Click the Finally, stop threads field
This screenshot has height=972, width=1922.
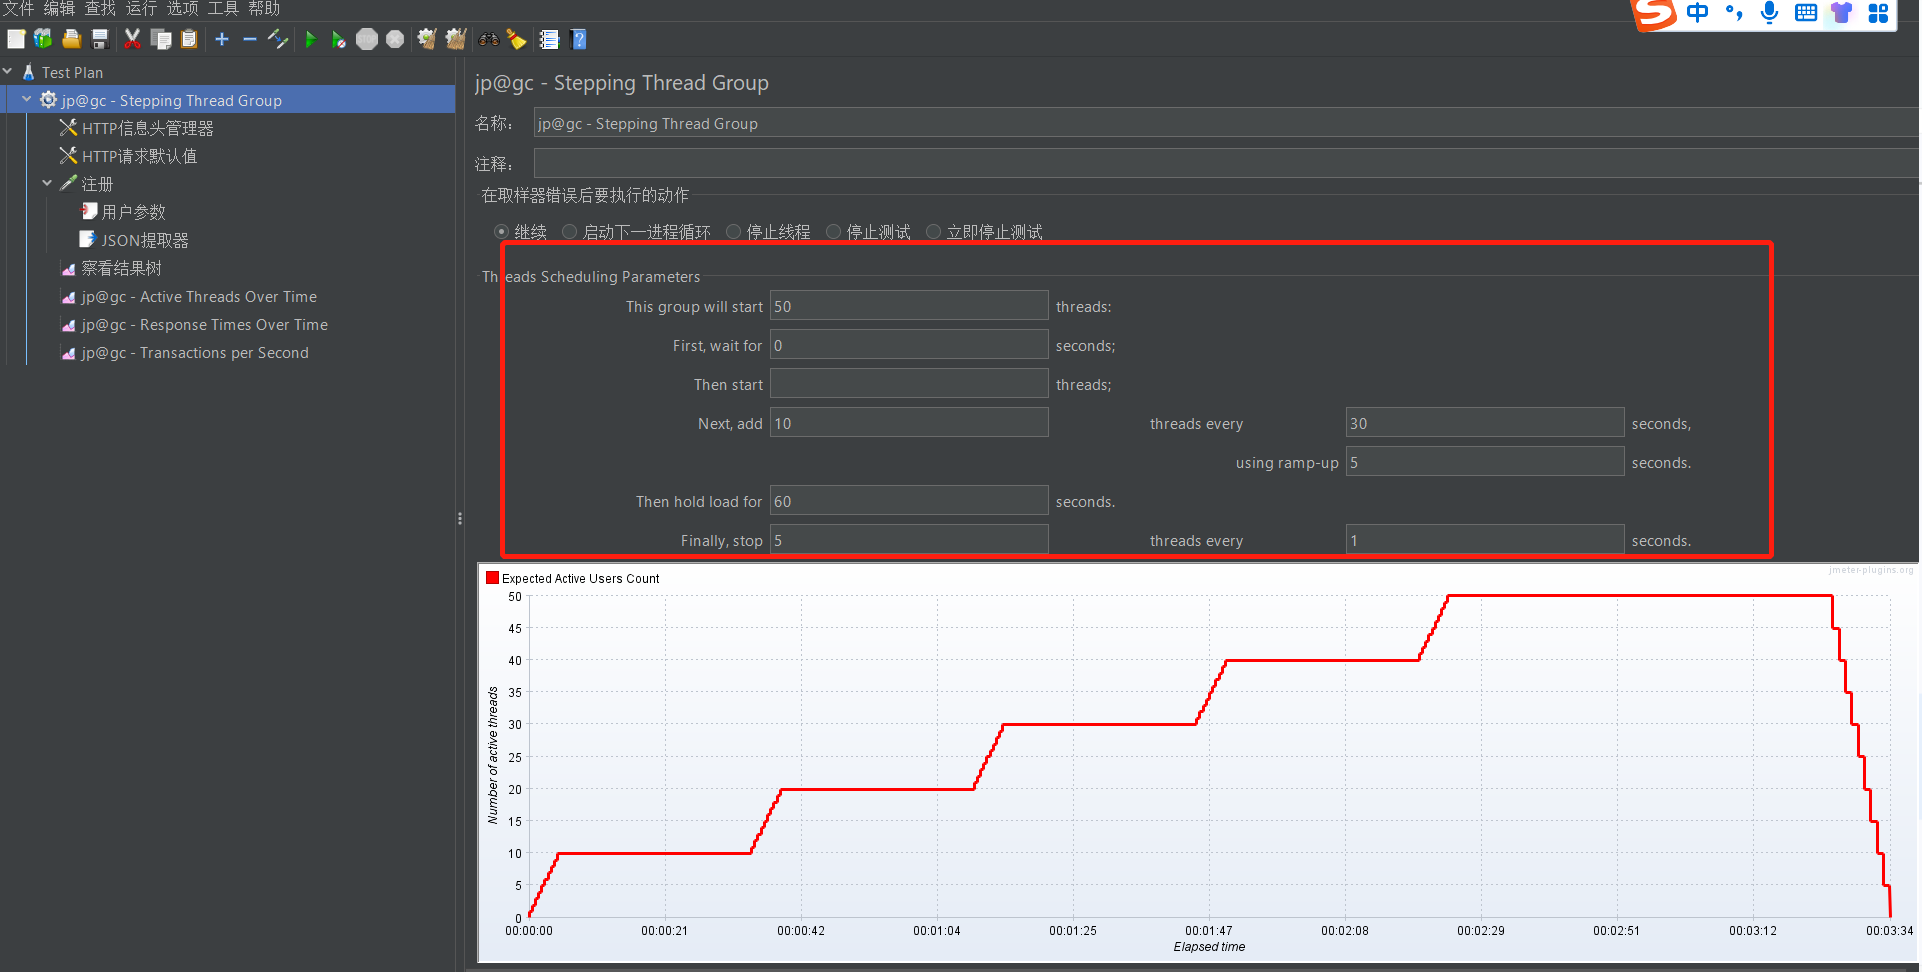909,540
